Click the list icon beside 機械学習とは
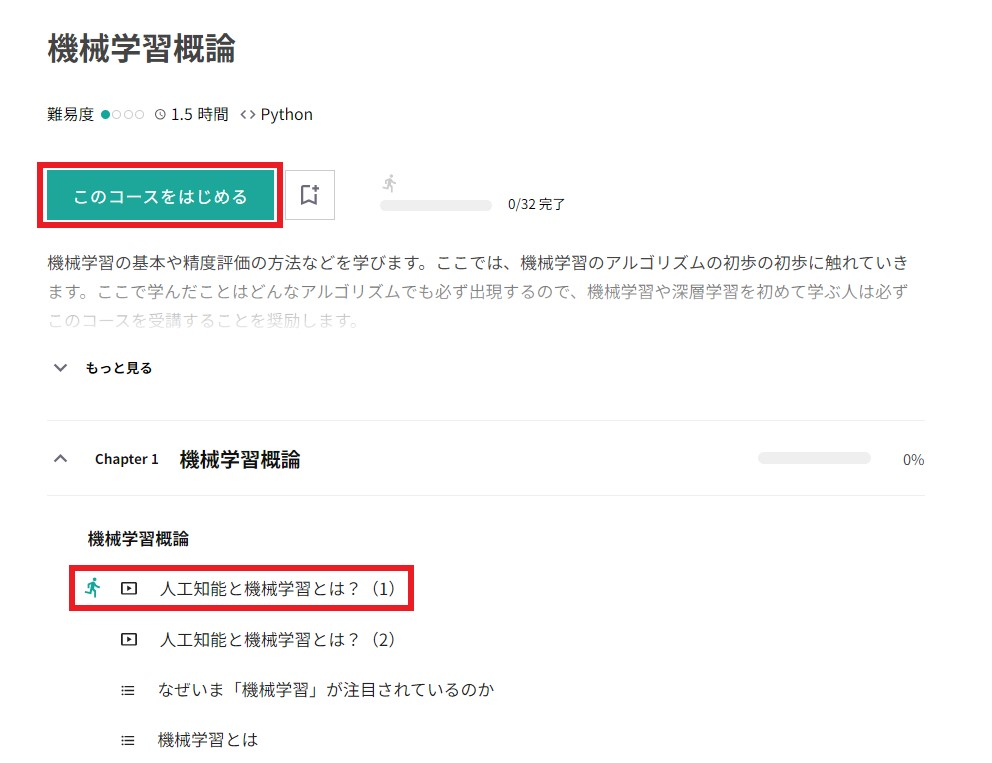This screenshot has height=763, width=992. click(128, 740)
